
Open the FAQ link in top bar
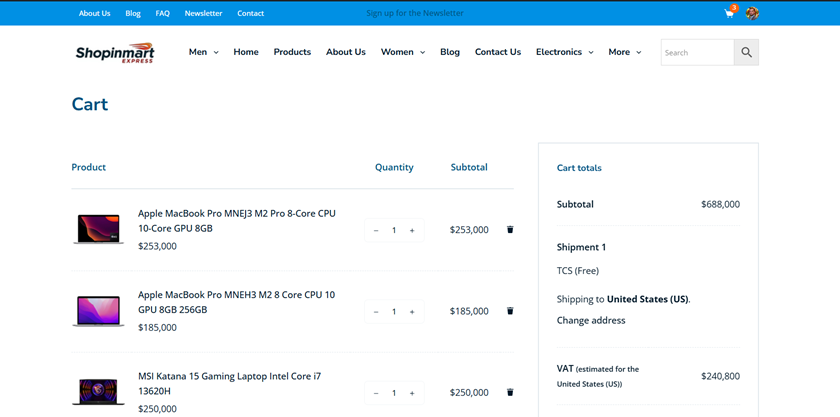coord(162,13)
